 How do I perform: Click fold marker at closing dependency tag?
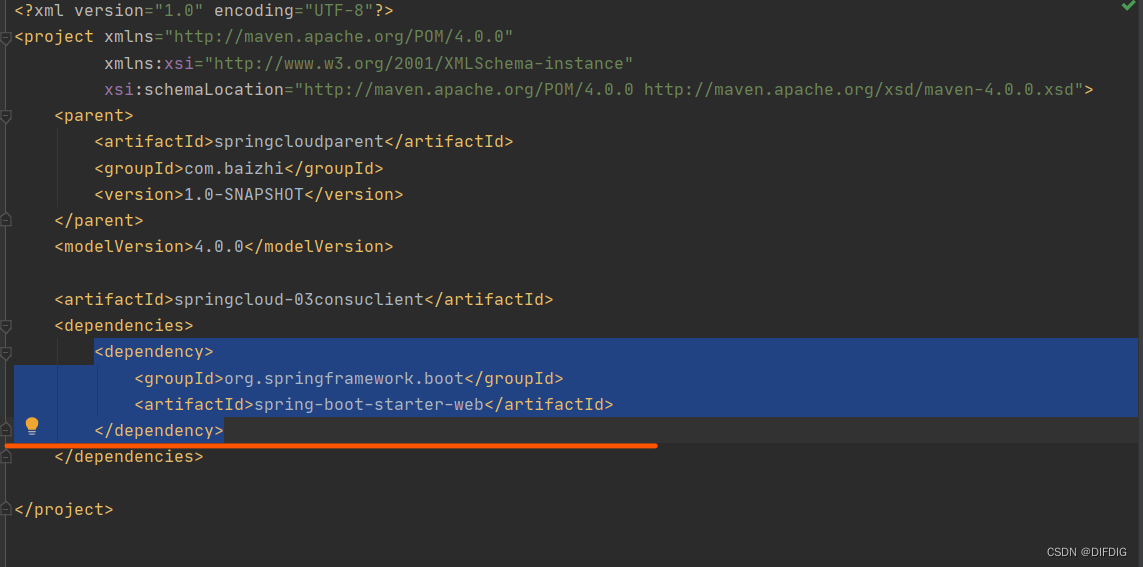click(x=6, y=429)
